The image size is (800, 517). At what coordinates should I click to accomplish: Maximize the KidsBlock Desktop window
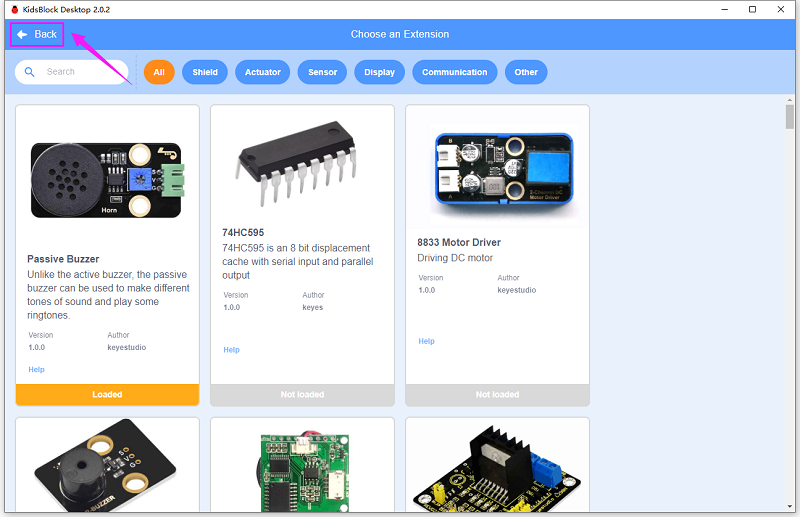point(752,9)
